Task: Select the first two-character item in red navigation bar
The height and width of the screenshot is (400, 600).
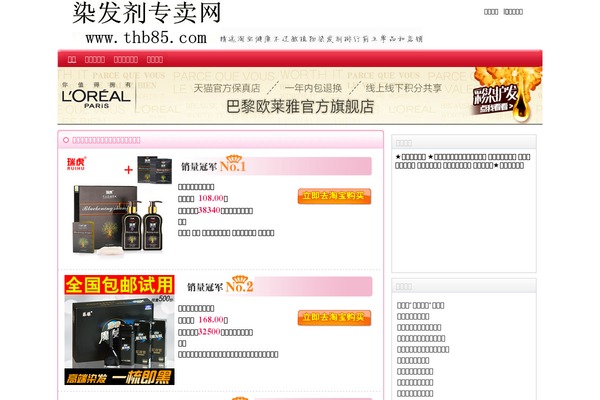Action: point(72,59)
